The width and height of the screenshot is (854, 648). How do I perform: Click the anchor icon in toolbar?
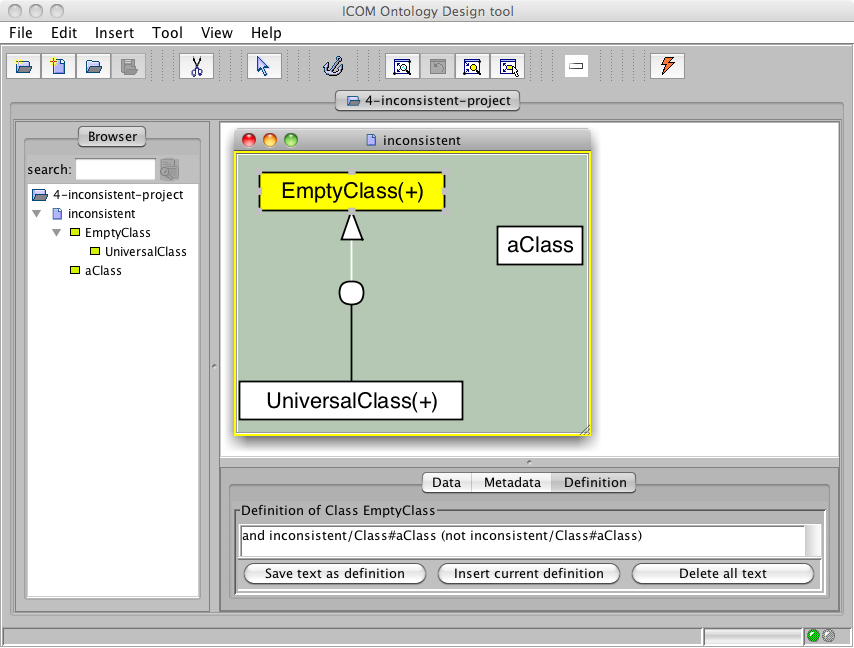pyautogui.click(x=333, y=66)
